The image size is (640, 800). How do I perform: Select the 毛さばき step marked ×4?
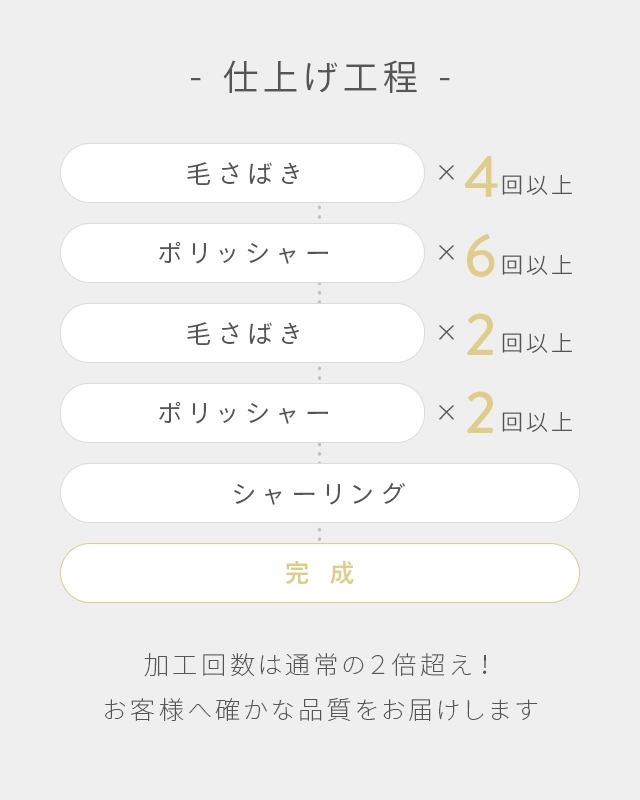point(243,173)
